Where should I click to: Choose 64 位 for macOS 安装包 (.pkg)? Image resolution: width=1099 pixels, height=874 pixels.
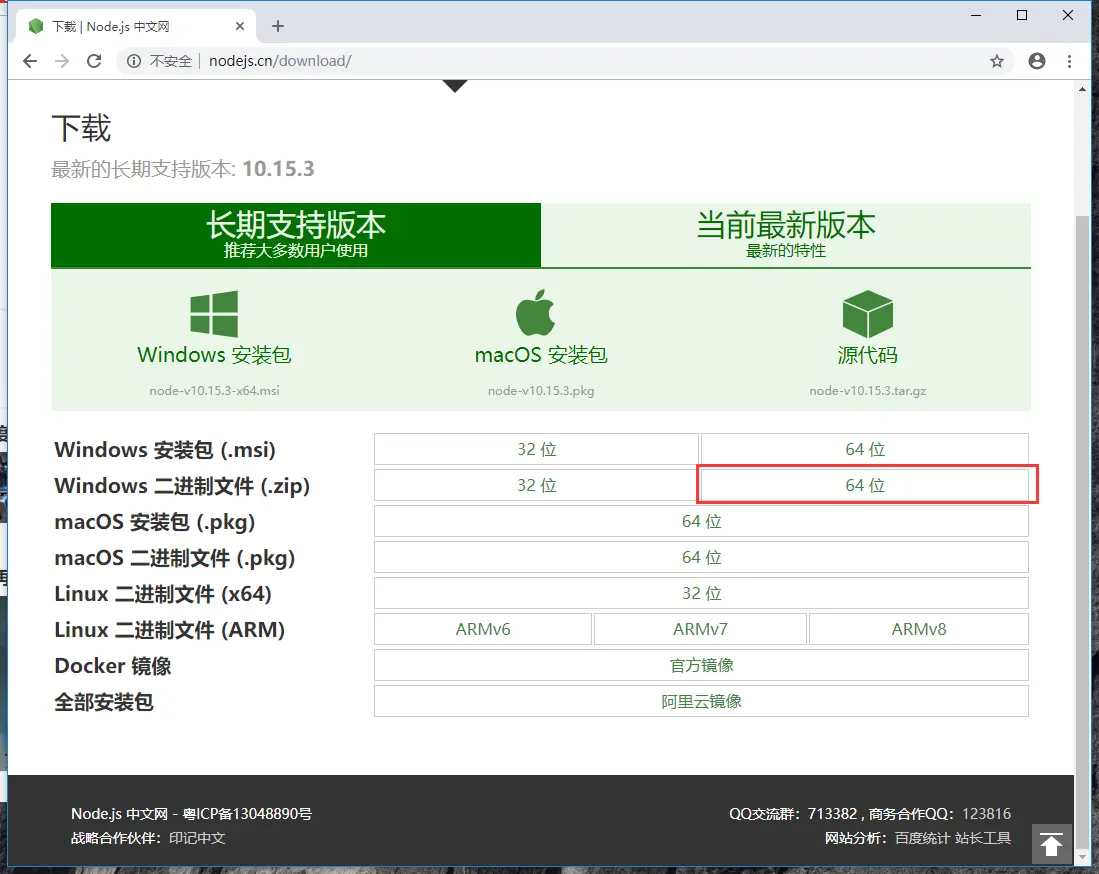[702, 521]
